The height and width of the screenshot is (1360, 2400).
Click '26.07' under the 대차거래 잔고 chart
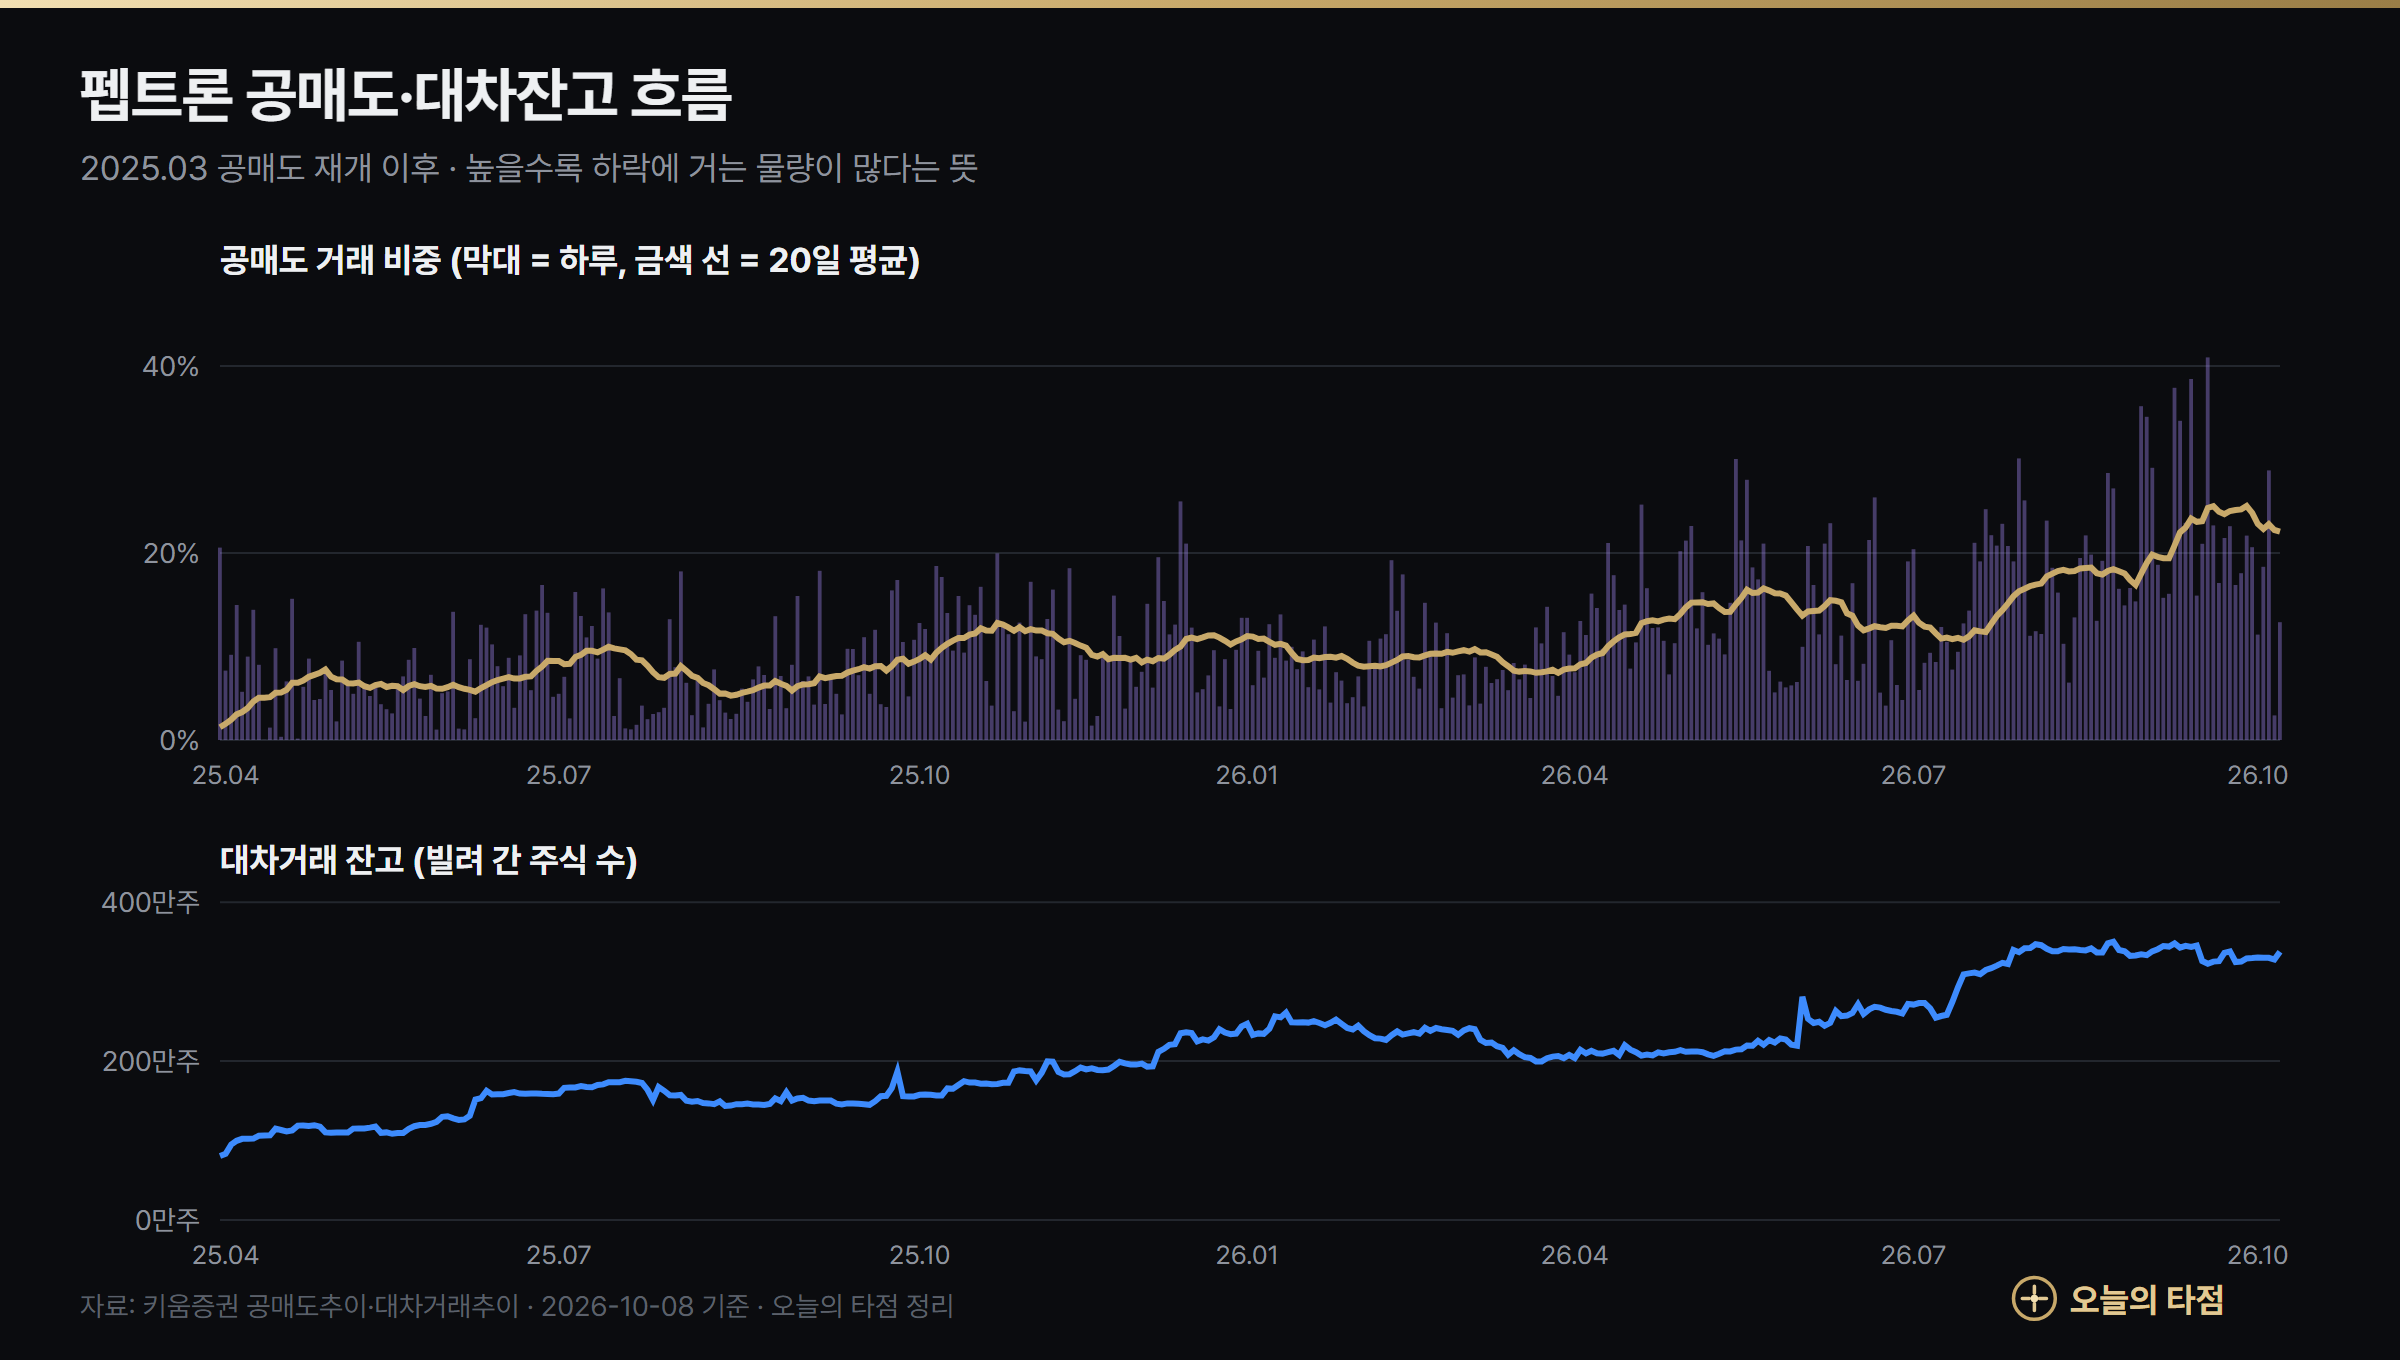[1913, 1255]
